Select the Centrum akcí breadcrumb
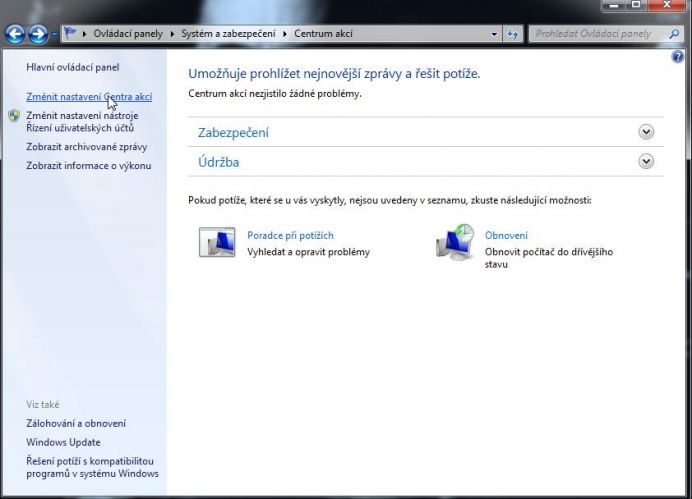Viewport: 692px width, 499px height. (323, 34)
